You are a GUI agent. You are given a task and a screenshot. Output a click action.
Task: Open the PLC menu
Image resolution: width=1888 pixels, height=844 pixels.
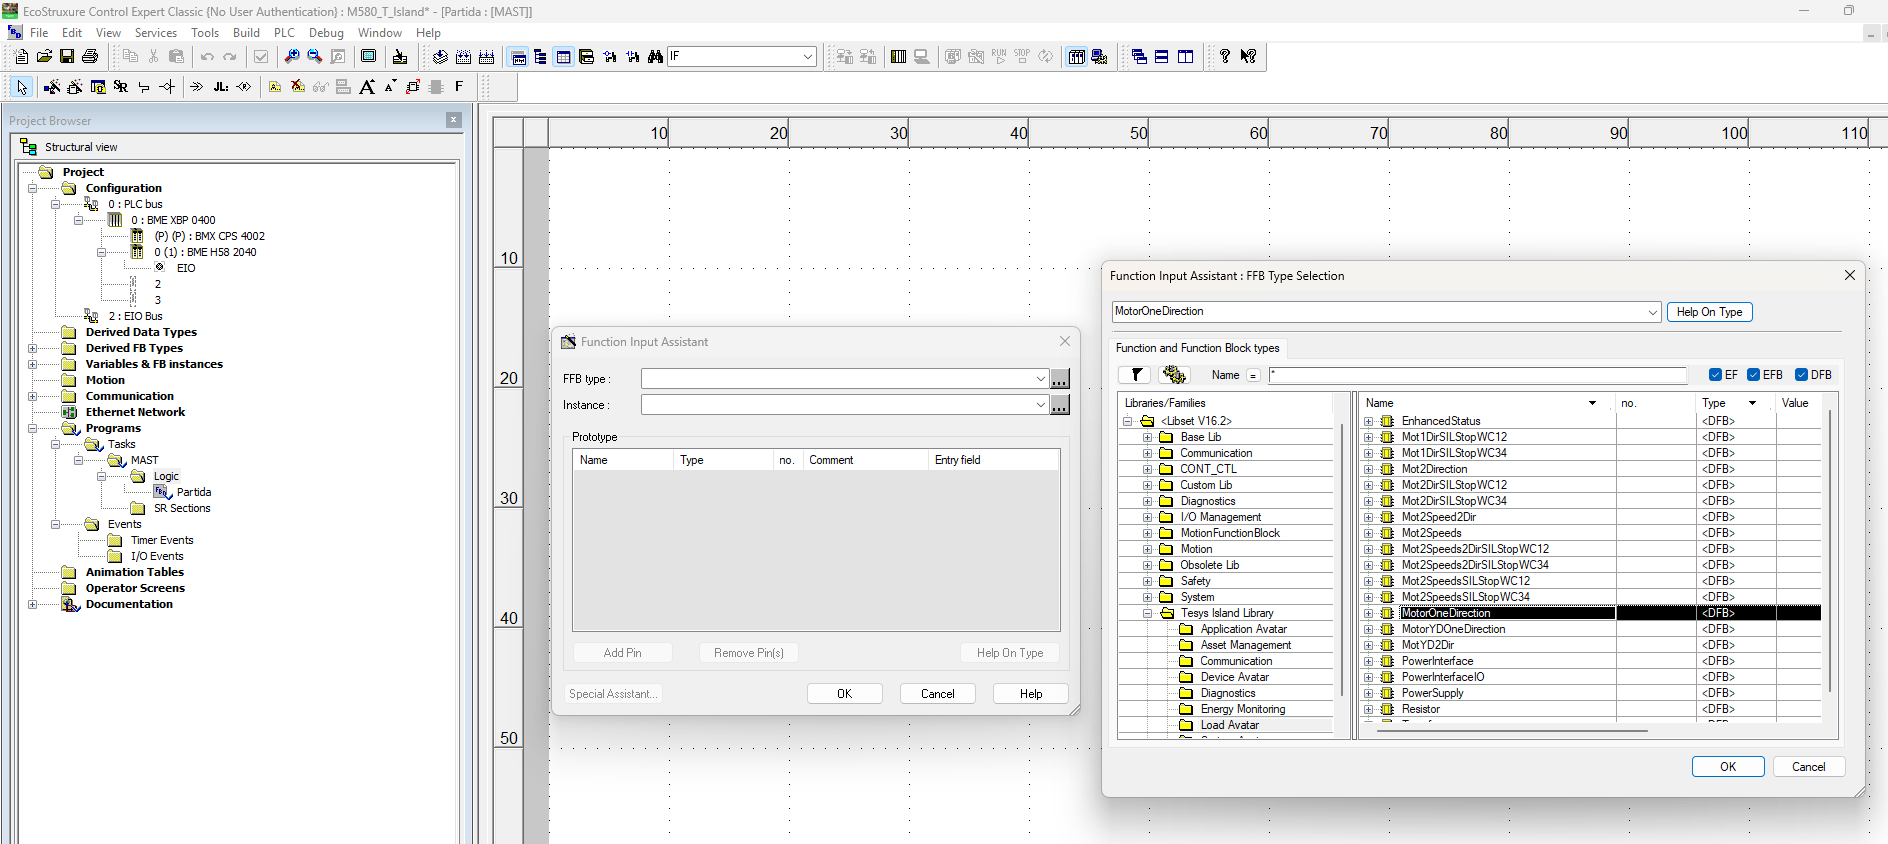click(284, 33)
